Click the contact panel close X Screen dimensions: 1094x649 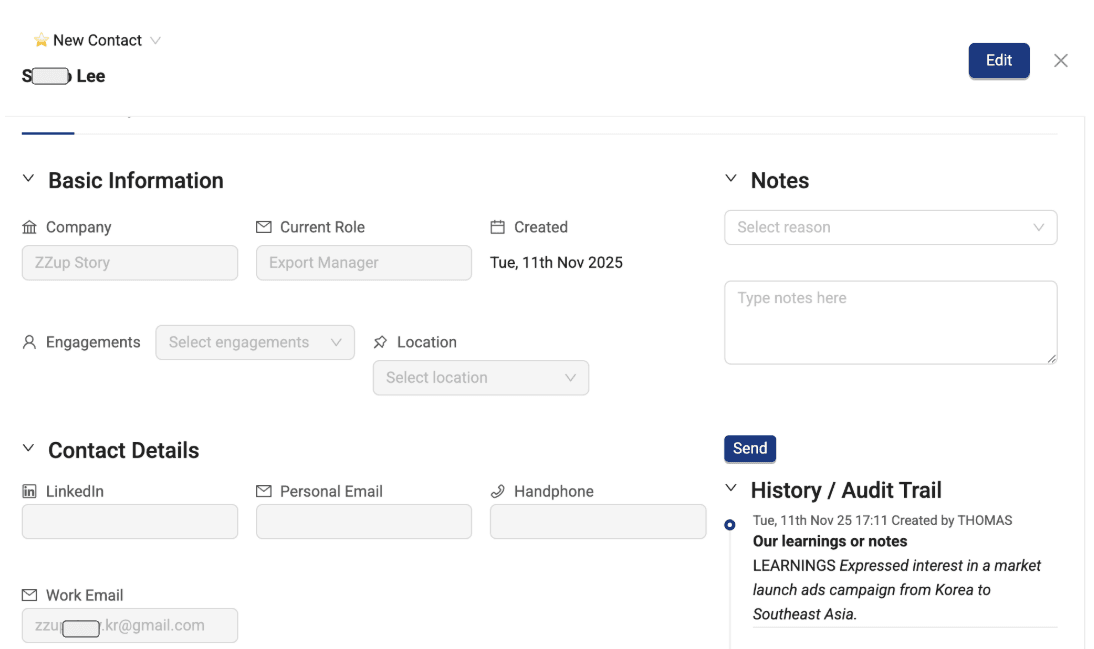pyautogui.click(x=1060, y=60)
